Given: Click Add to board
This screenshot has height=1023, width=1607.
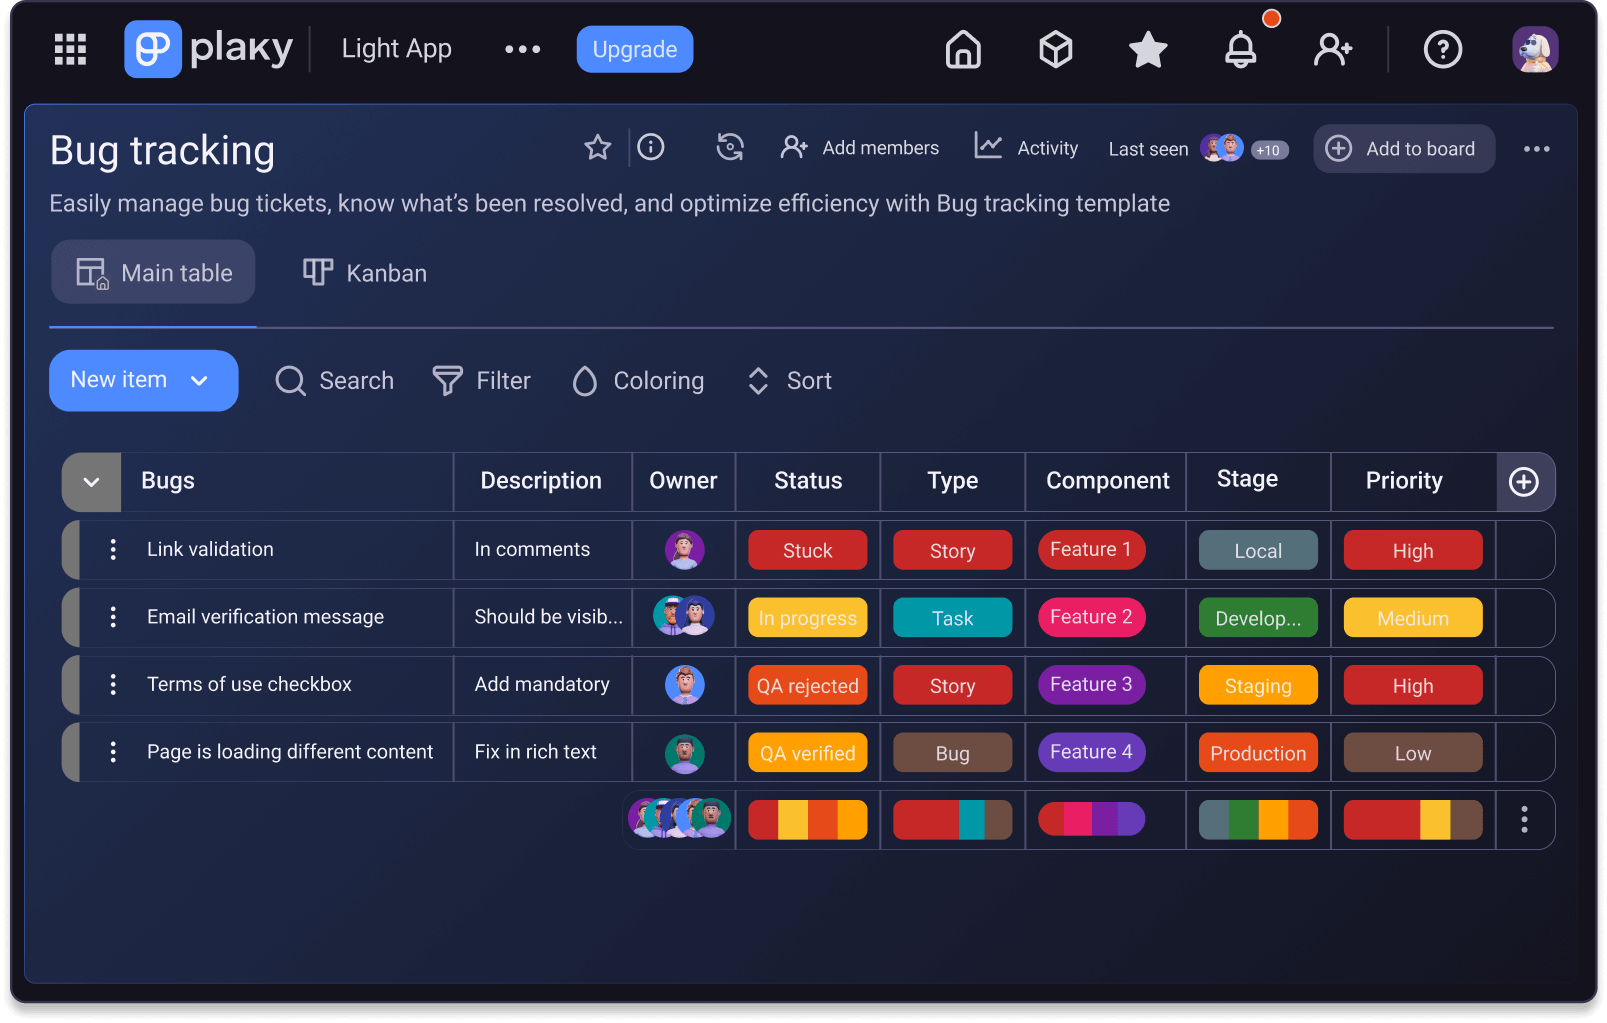Looking at the screenshot, I should click(1404, 148).
